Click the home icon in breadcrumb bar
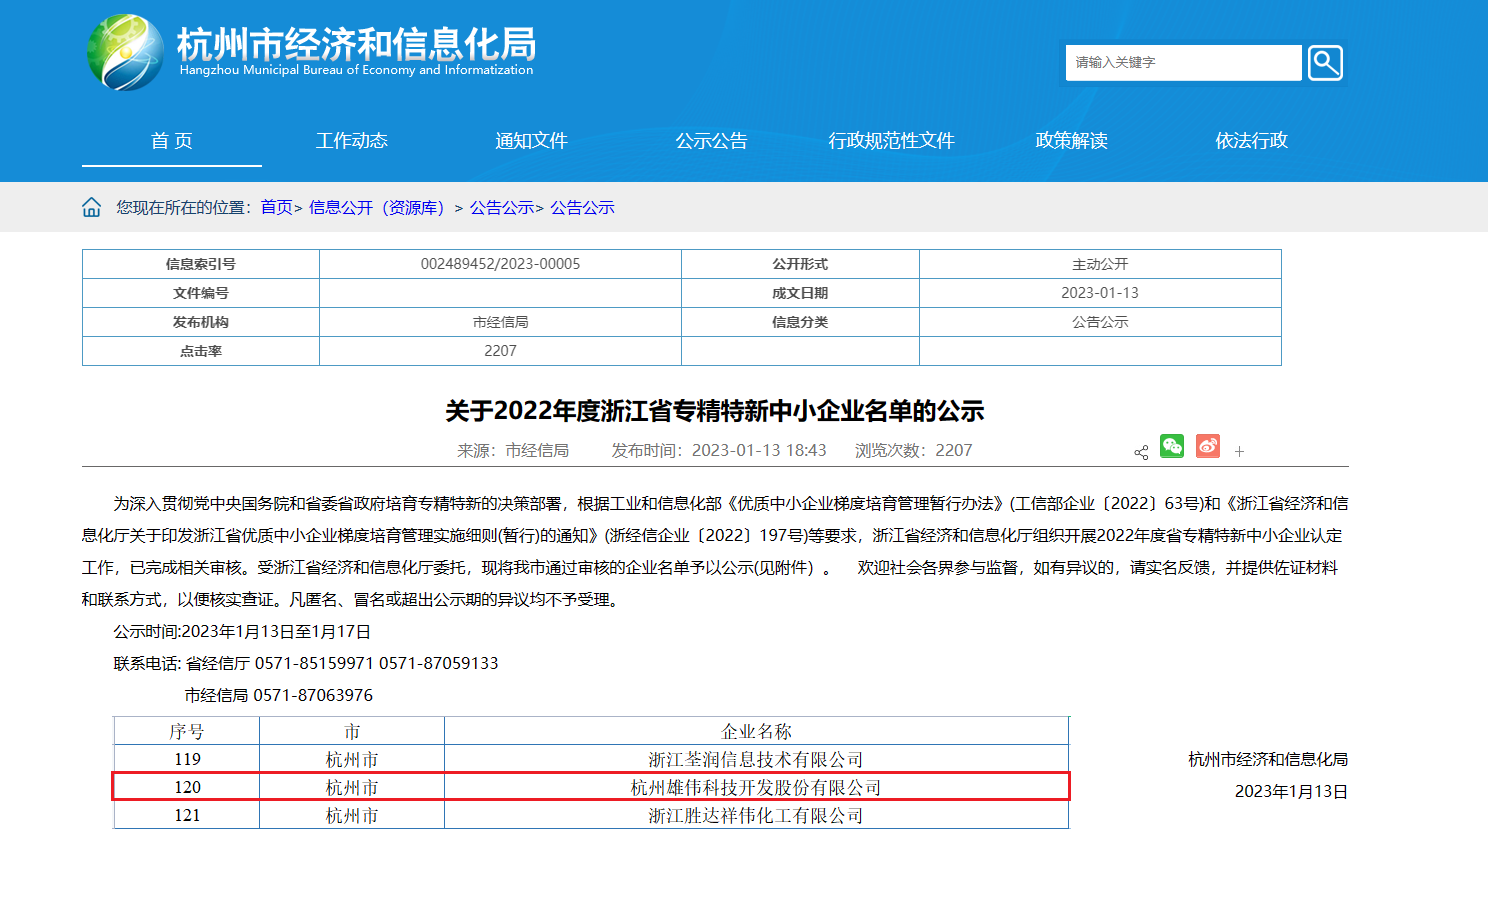The height and width of the screenshot is (904, 1488). 91,207
